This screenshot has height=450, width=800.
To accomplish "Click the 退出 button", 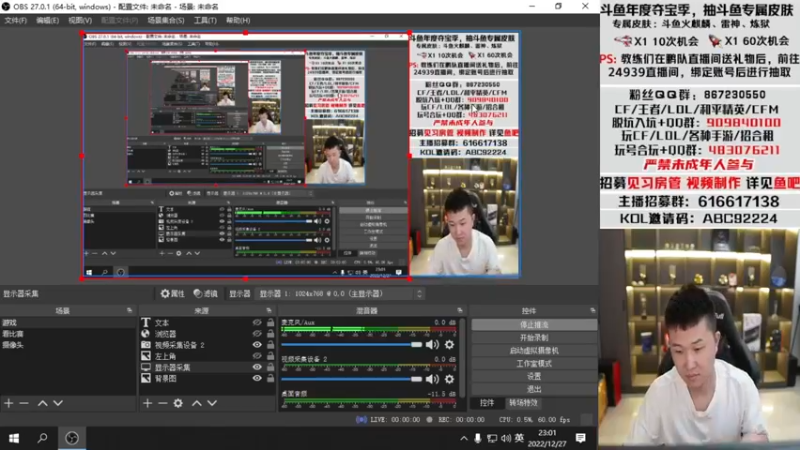I will tap(534, 389).
